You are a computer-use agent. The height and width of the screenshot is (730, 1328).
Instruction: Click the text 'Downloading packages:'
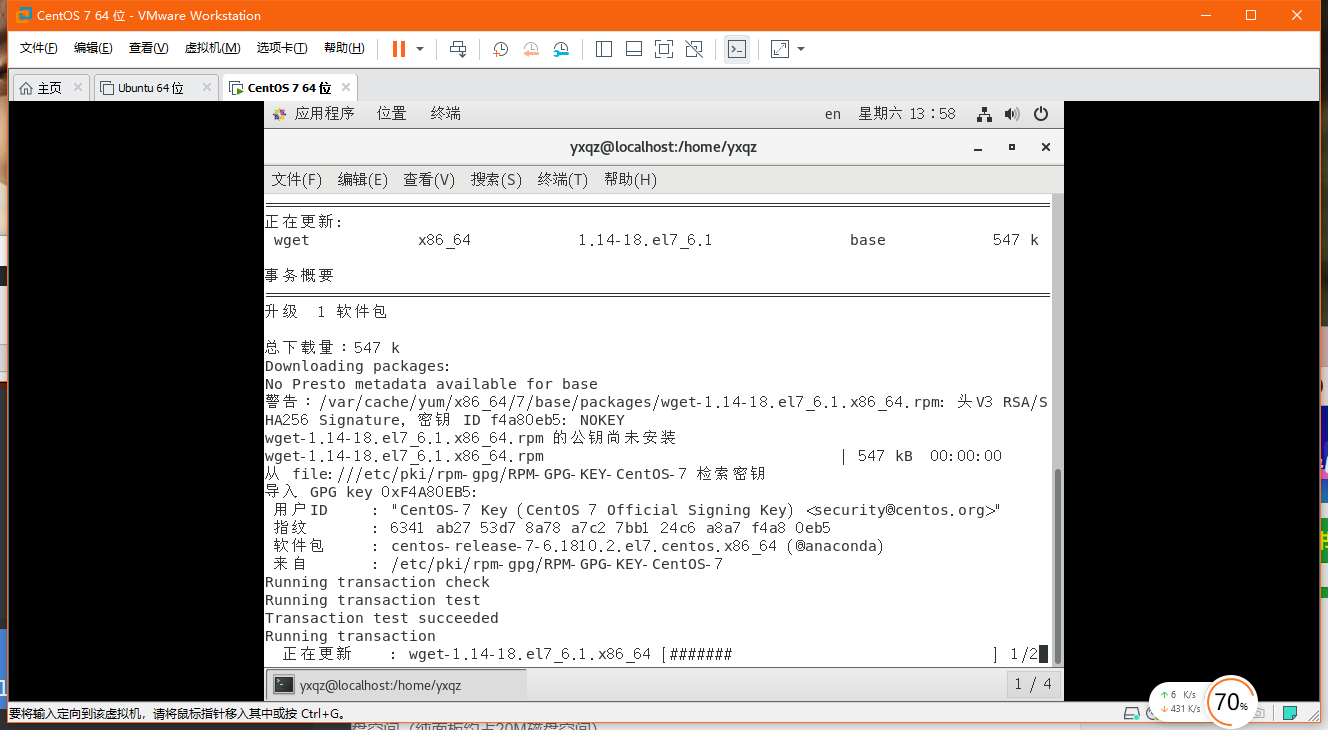click(x=358, y=366)
